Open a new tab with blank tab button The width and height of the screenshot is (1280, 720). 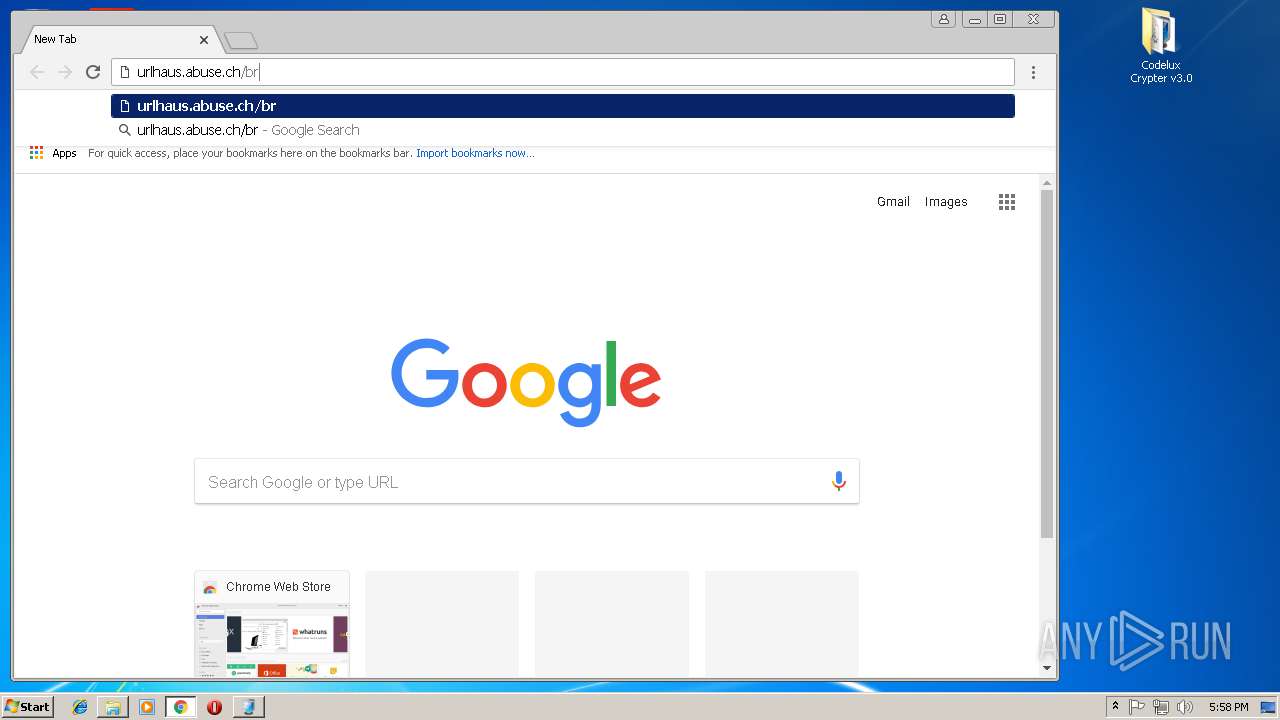coord(241,41)
